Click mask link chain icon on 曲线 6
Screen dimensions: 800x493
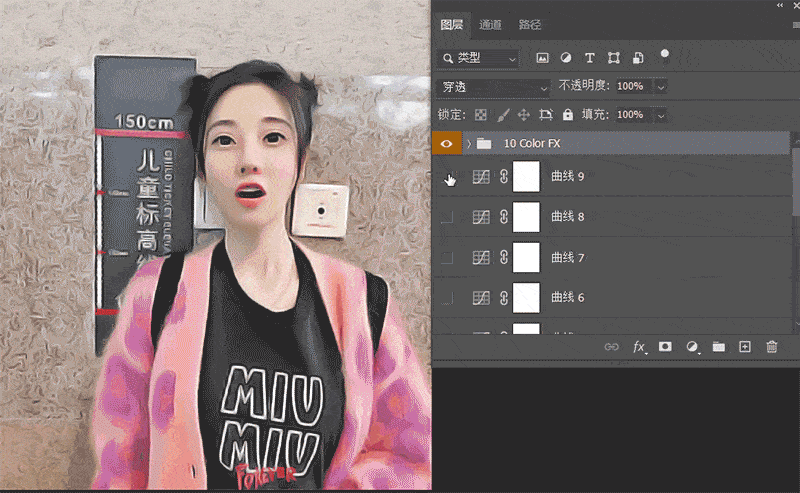pos(504,298)
